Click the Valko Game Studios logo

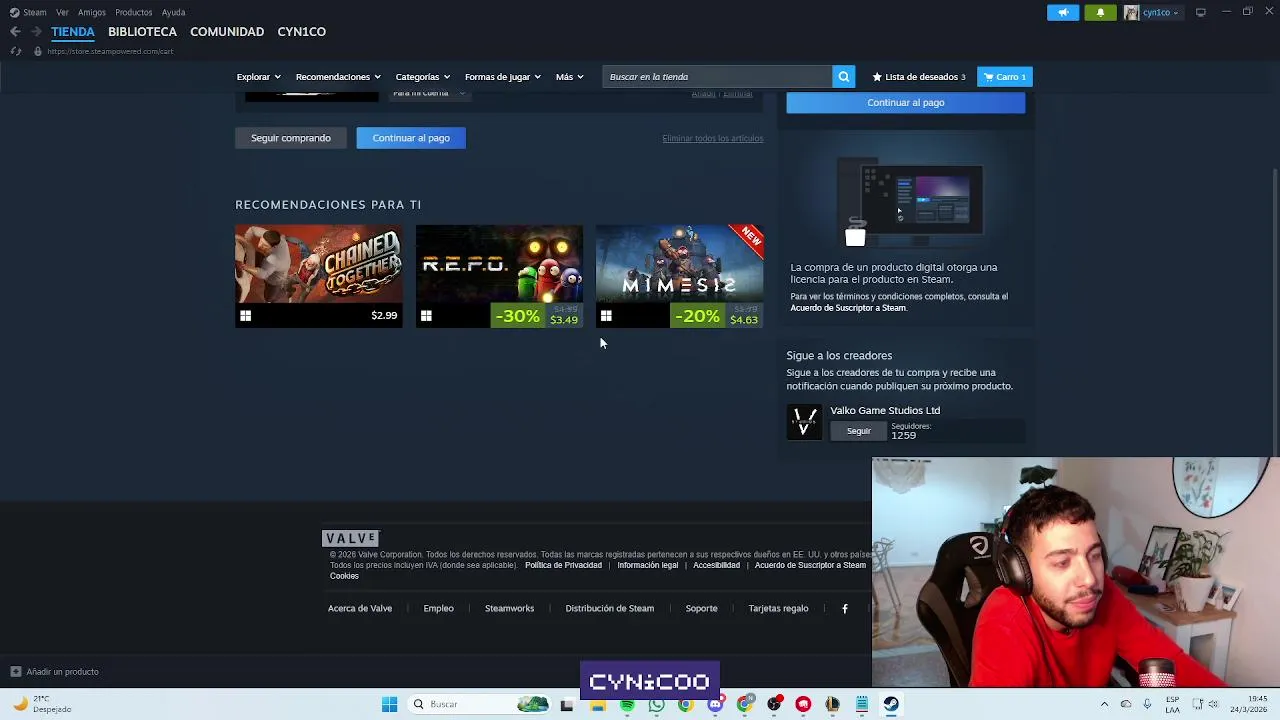[804, 422]
